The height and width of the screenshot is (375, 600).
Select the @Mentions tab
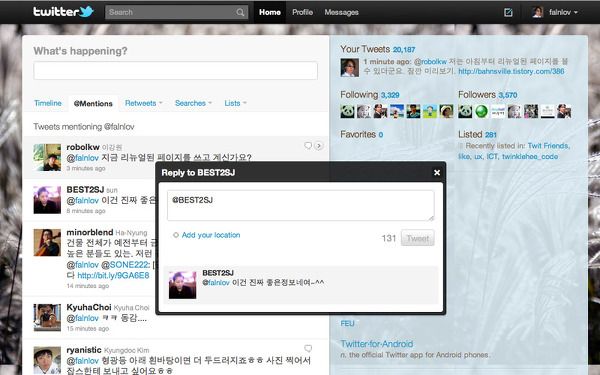point(93,103)
